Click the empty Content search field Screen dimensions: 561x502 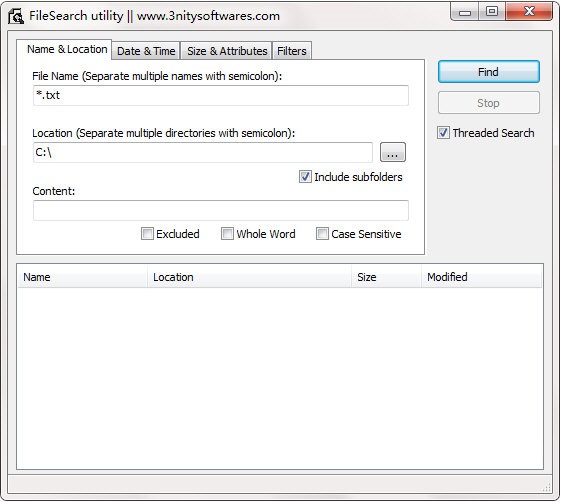221,210
